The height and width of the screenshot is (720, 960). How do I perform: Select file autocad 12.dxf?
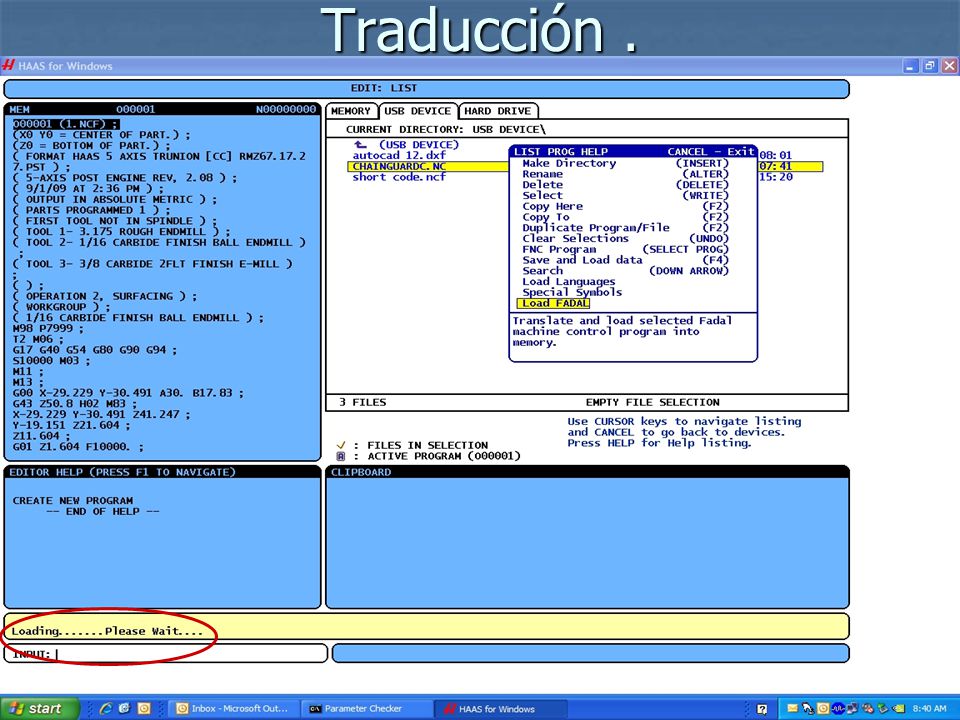point(399,156)
